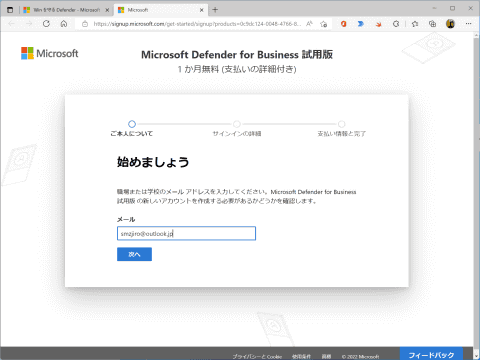Click the サインインの詳細 step circle
The height and width of the screenshot is (360, 480).
tap(237, 124)
